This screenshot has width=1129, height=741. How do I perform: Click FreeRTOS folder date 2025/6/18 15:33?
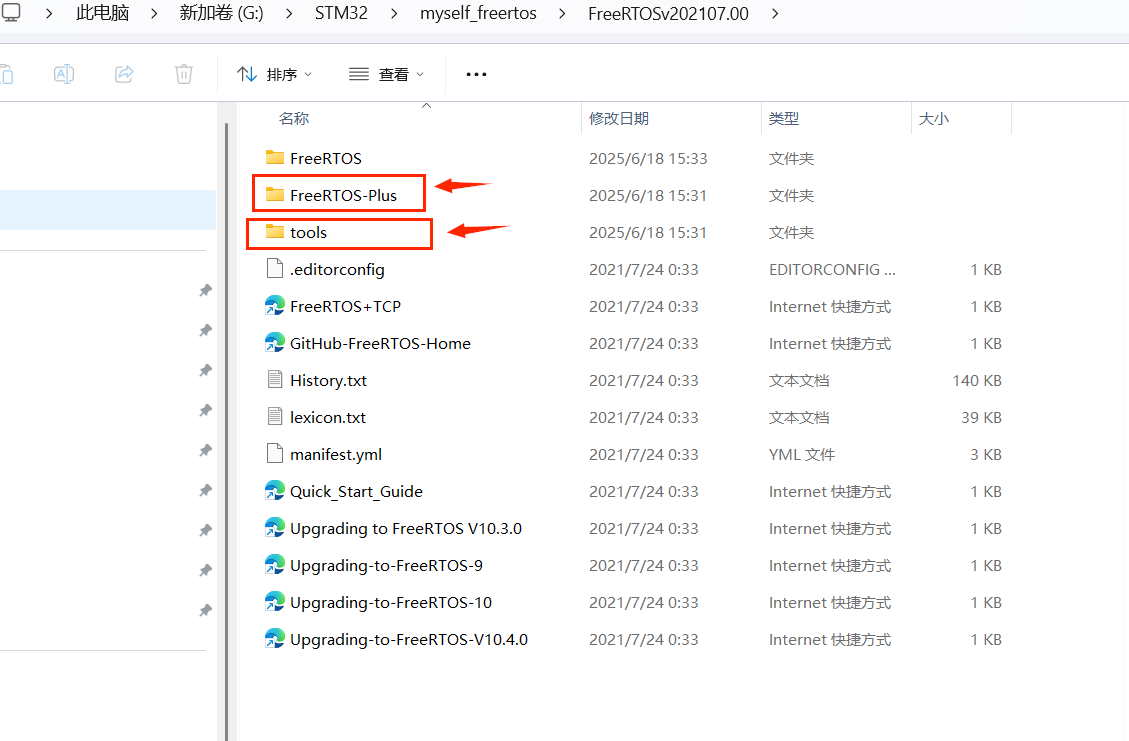click(x=648, y=158)
